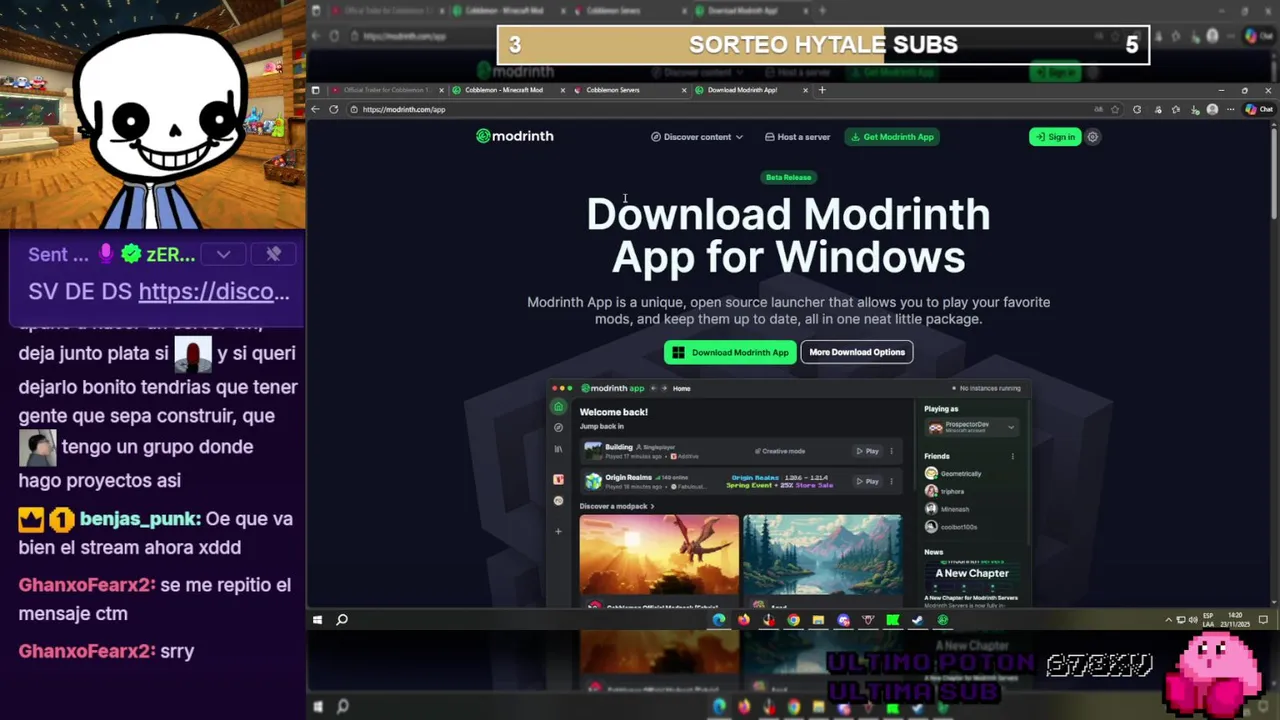Click the green Sign in button
The image size is (1280, 720).
(1055, 137)
